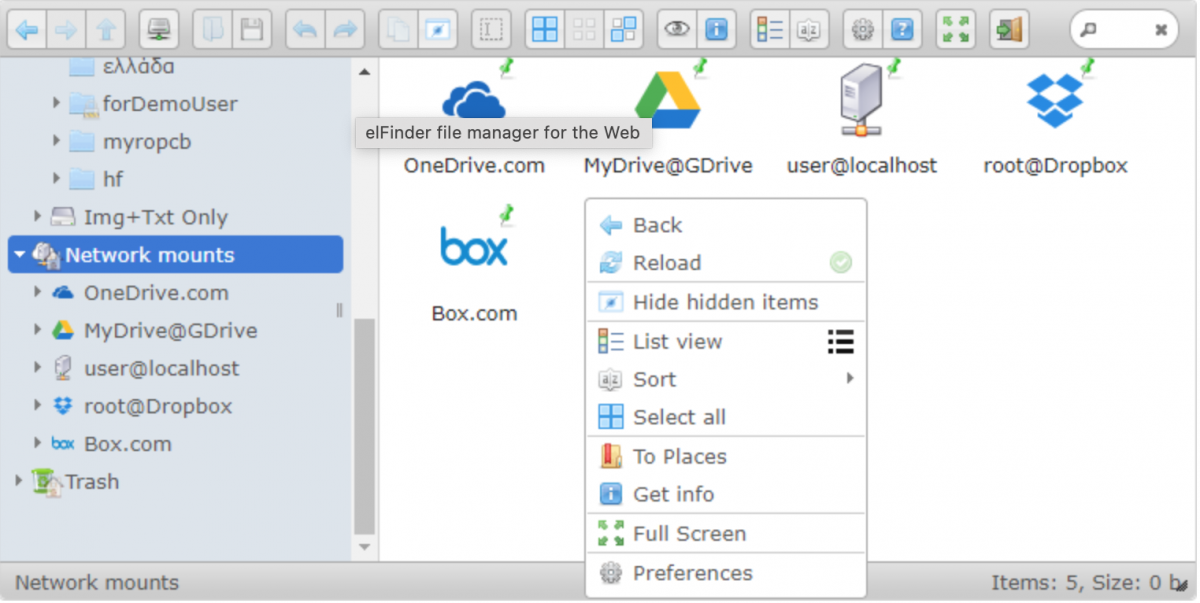Toggle Hide hidden items in context menu
Screen dimensions: 1200x603
point(725,302)
